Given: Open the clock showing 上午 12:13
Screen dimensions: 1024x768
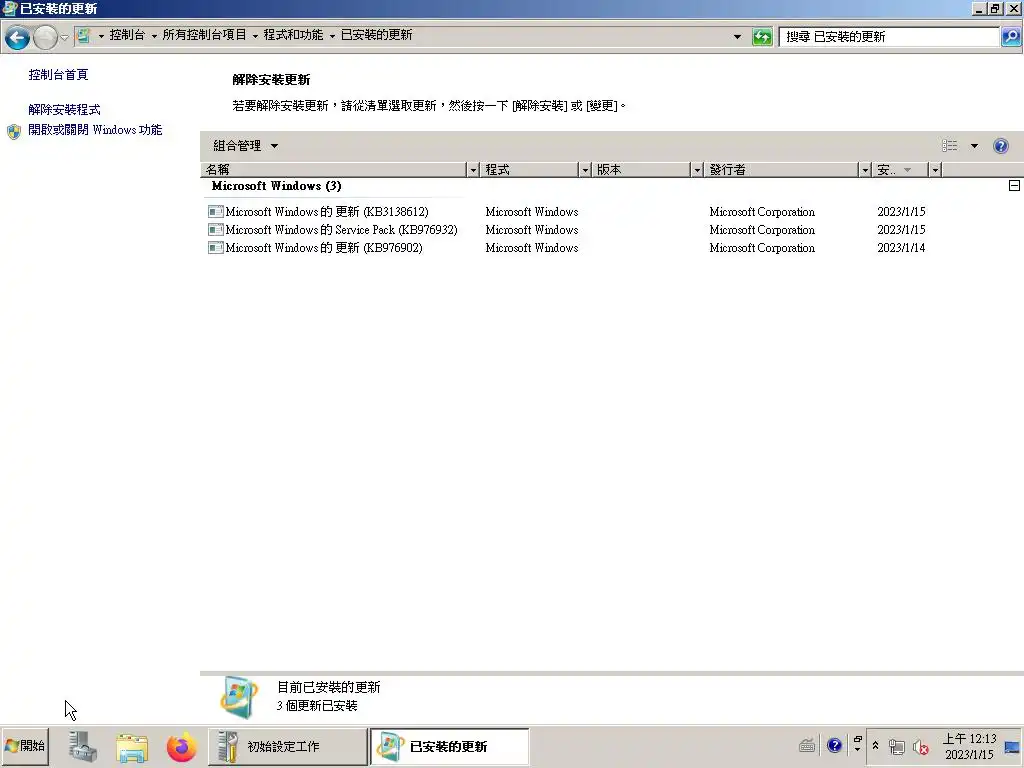Looking at the screenshot, I should coord(969,746).
